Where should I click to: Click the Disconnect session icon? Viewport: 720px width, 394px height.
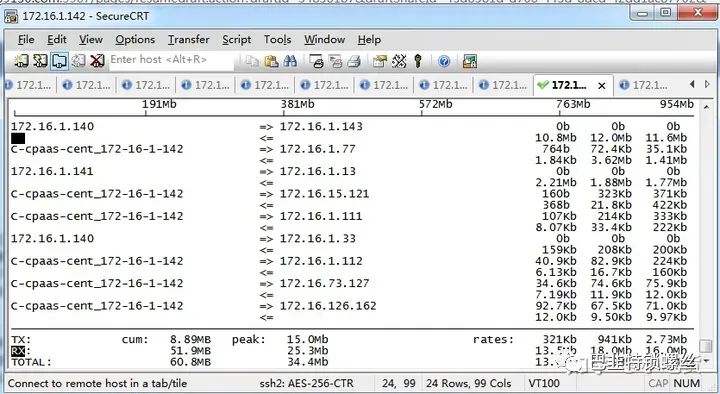[x=97, y=61]
